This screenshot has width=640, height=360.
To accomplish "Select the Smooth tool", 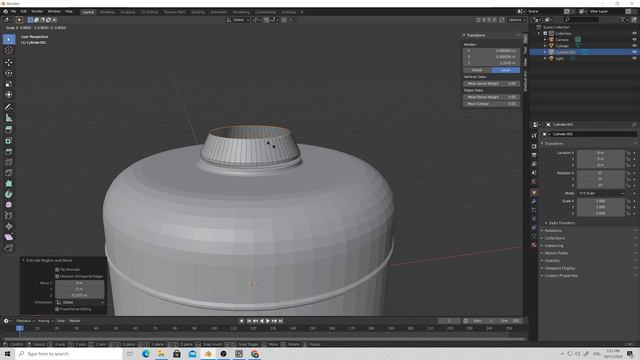I will tap(9, 205).
